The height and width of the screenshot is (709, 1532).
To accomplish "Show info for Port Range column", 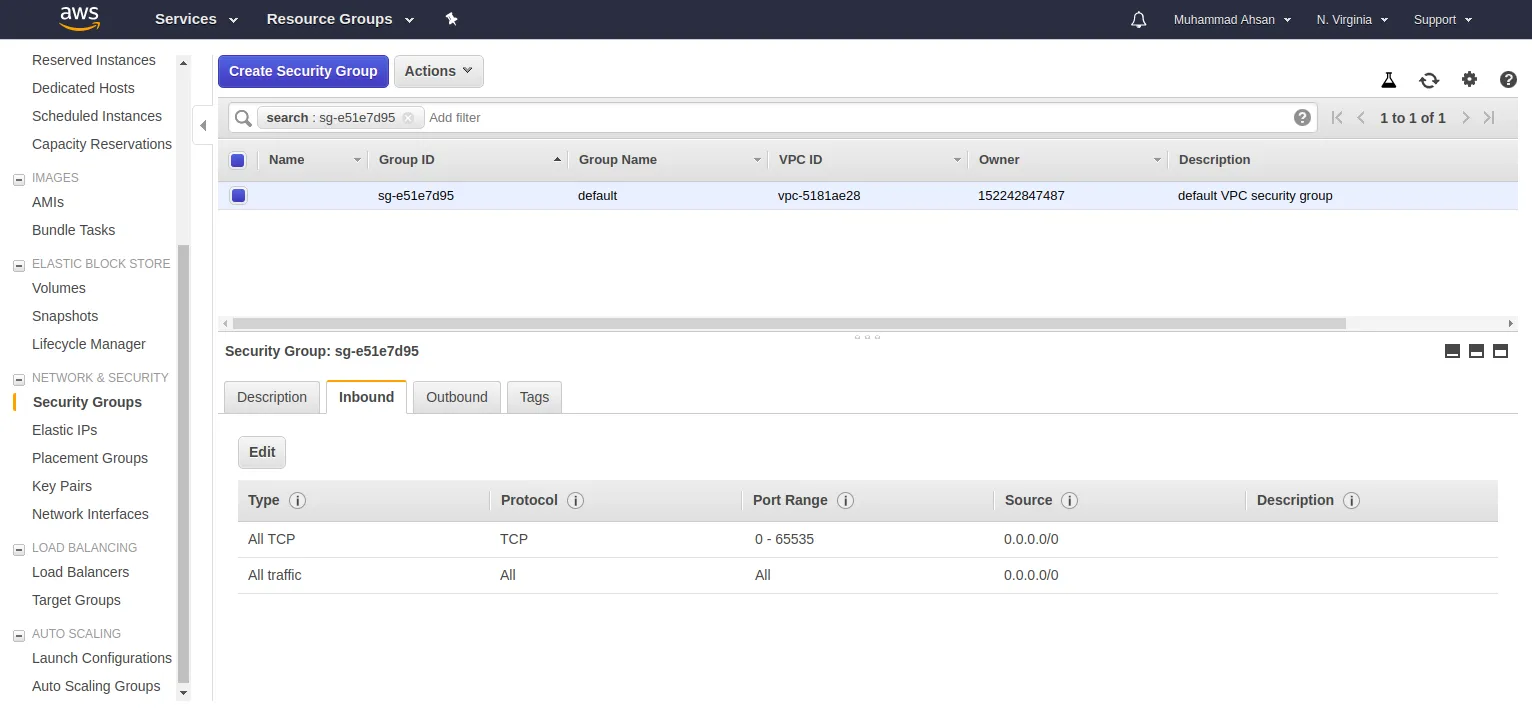I will coord(845,501).
